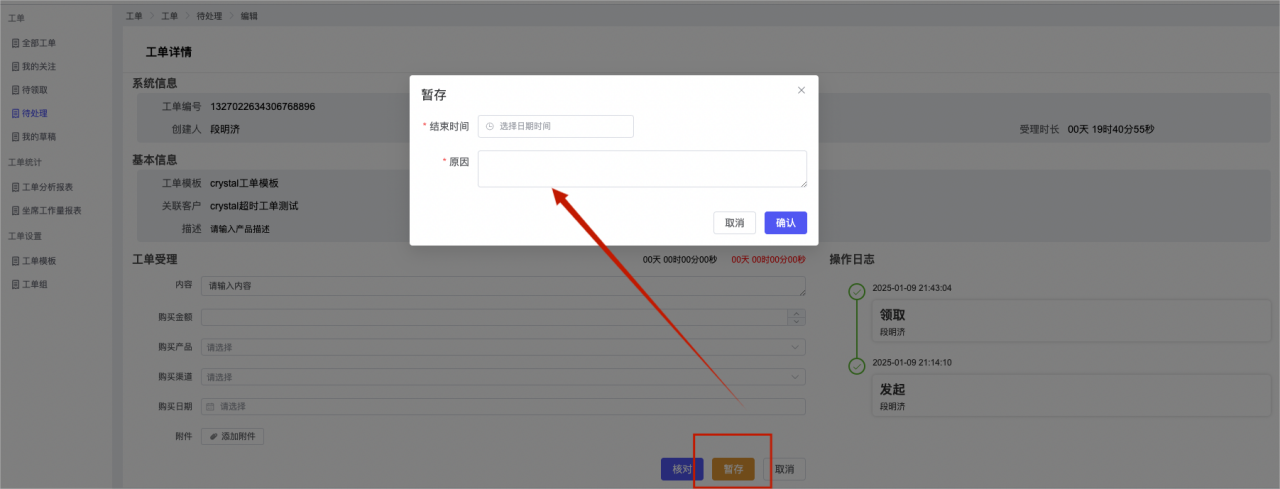Click crystal超时工单测试 customer text
Image resolution: width=1280 pixels, height=489 pixels.
click(254, 206)
